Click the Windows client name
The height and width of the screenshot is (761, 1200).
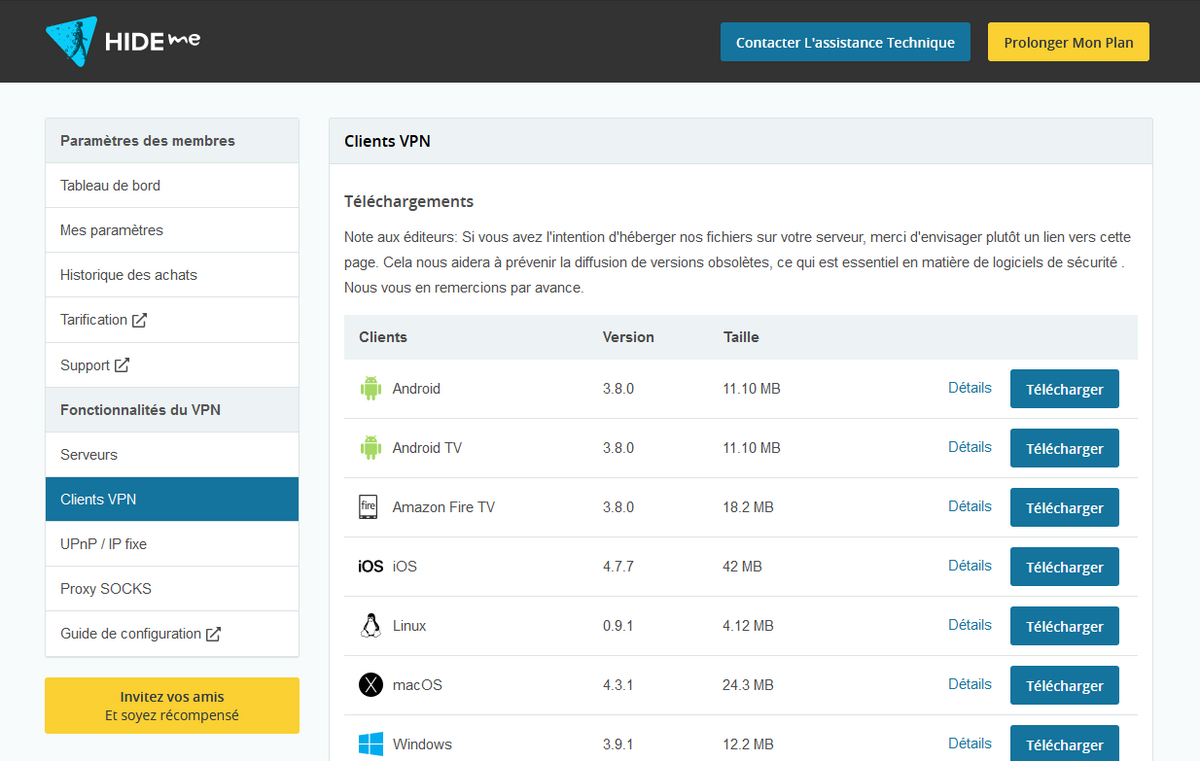point(422,744)
